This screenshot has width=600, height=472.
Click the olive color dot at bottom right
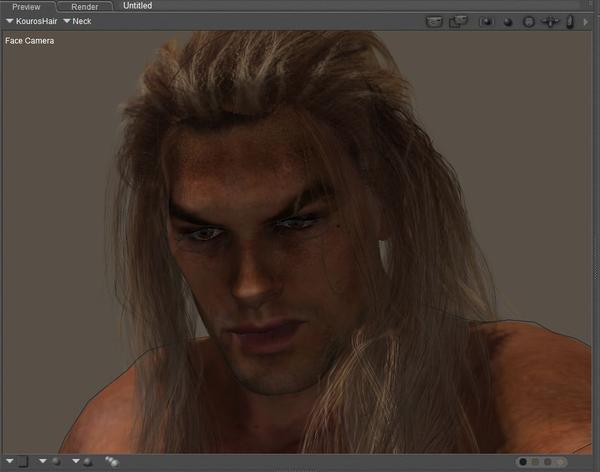[535, 462]
